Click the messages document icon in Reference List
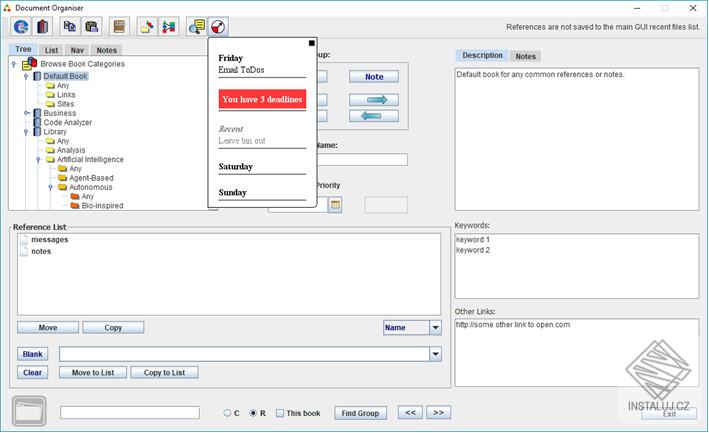The width and height of the screenshot is (709, 433). click(x=24, y=239)
